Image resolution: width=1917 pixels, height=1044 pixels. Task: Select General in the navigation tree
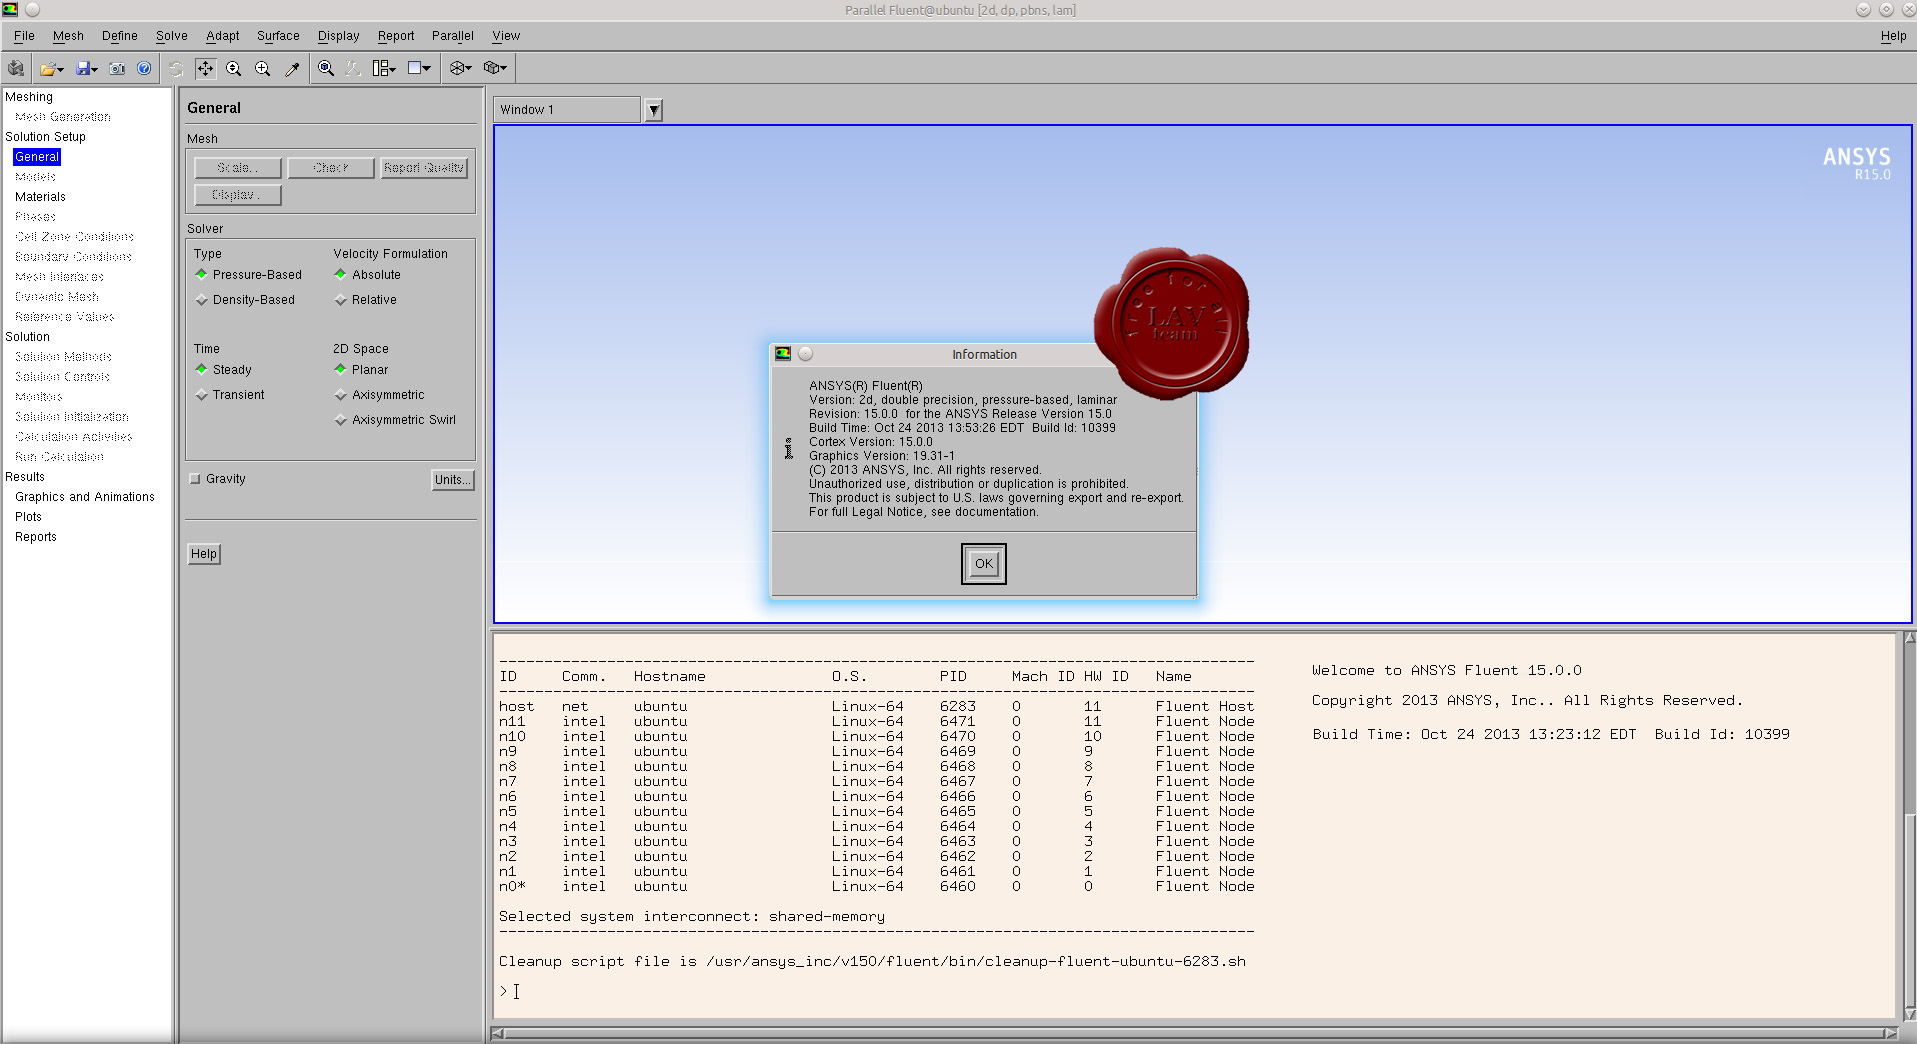coord(37,157)
